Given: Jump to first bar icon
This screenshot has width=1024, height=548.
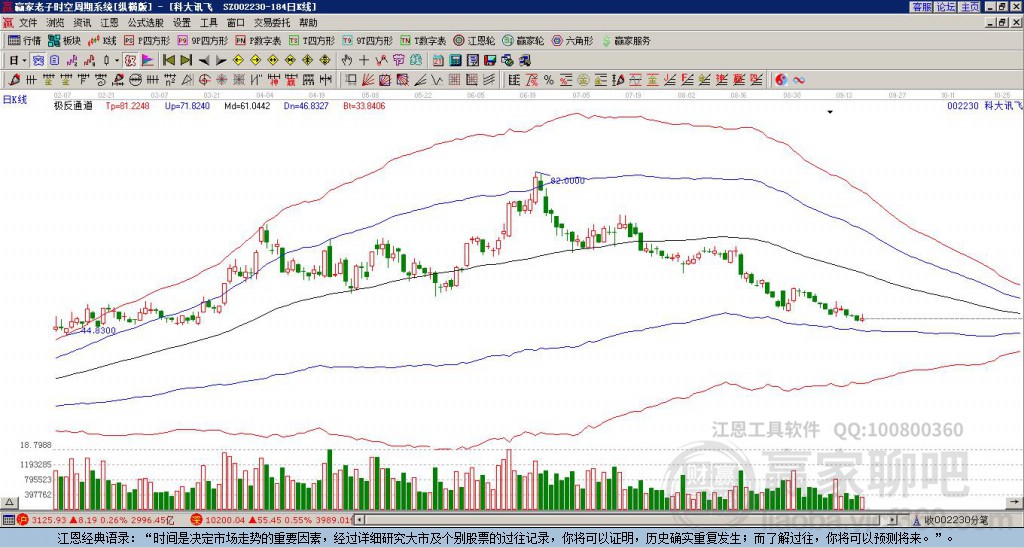Looking at the screenshot, I should click(168, 61).
